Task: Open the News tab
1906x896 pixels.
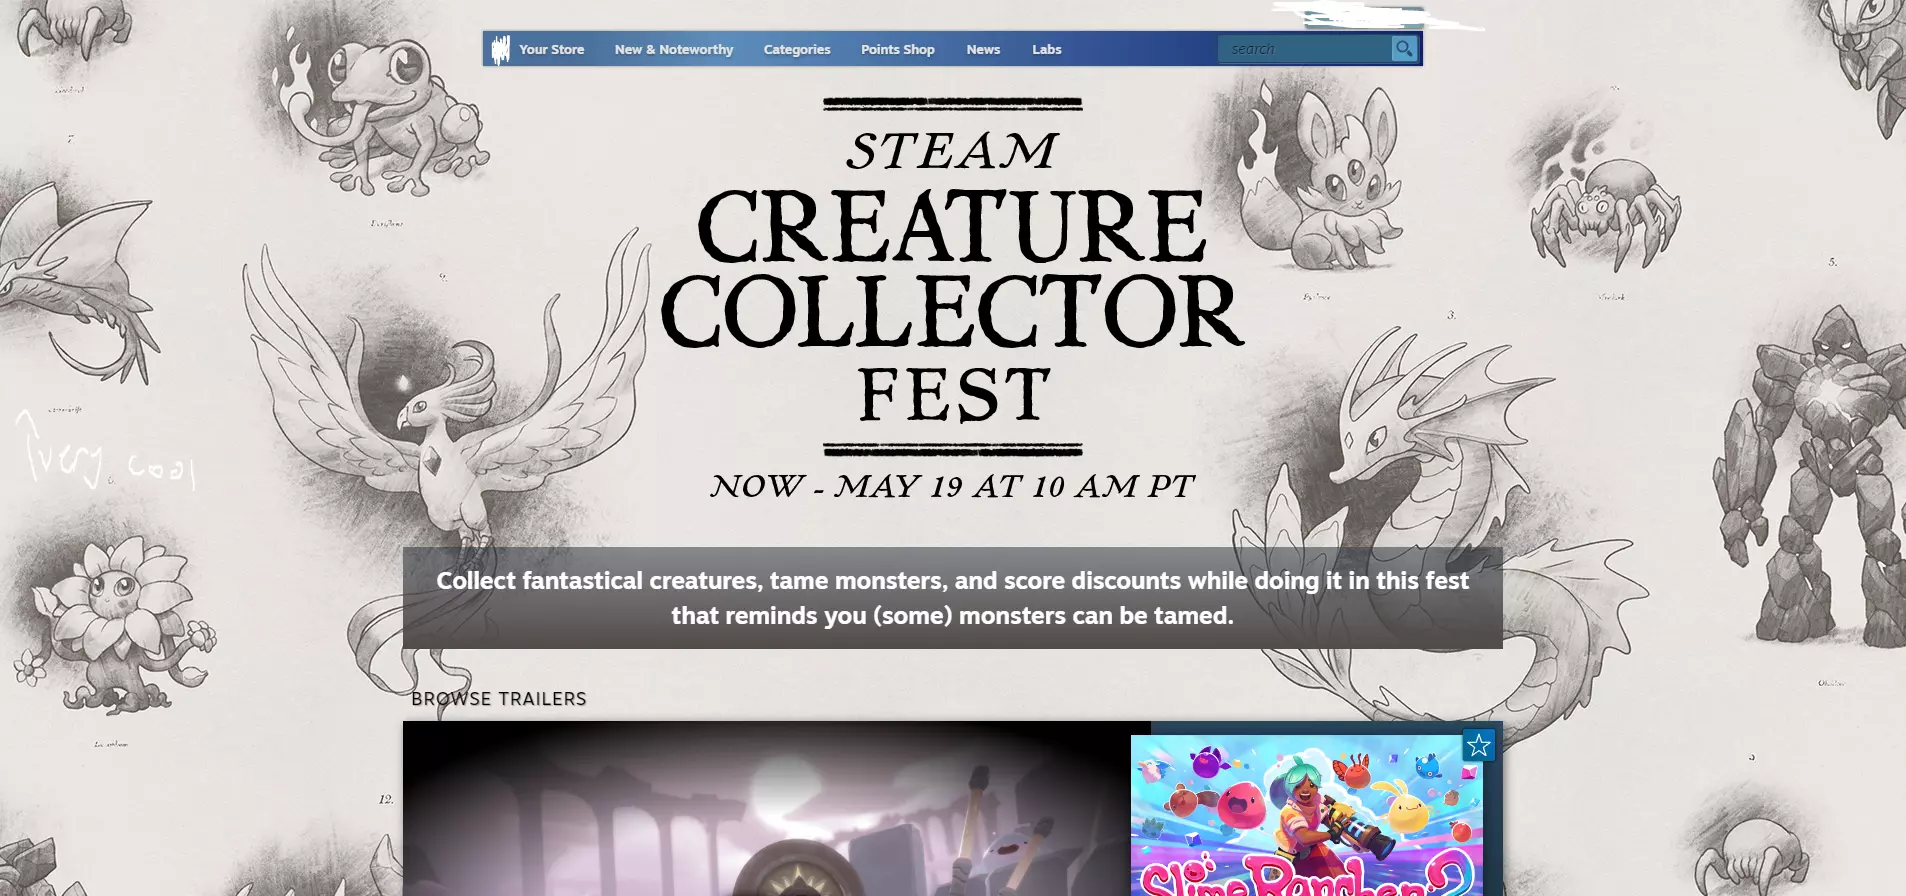Action: [x=983, y=49]
